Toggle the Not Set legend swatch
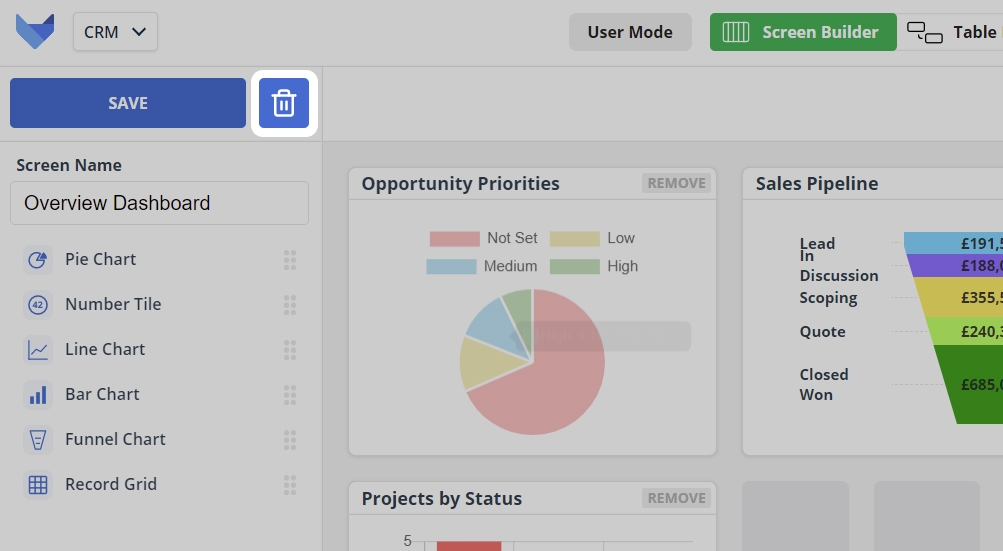 coord(454,239)
